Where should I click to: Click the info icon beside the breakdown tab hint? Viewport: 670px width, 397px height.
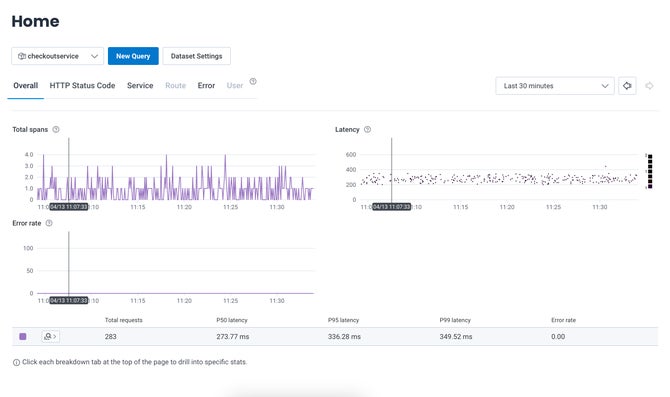tap(16, 362)
